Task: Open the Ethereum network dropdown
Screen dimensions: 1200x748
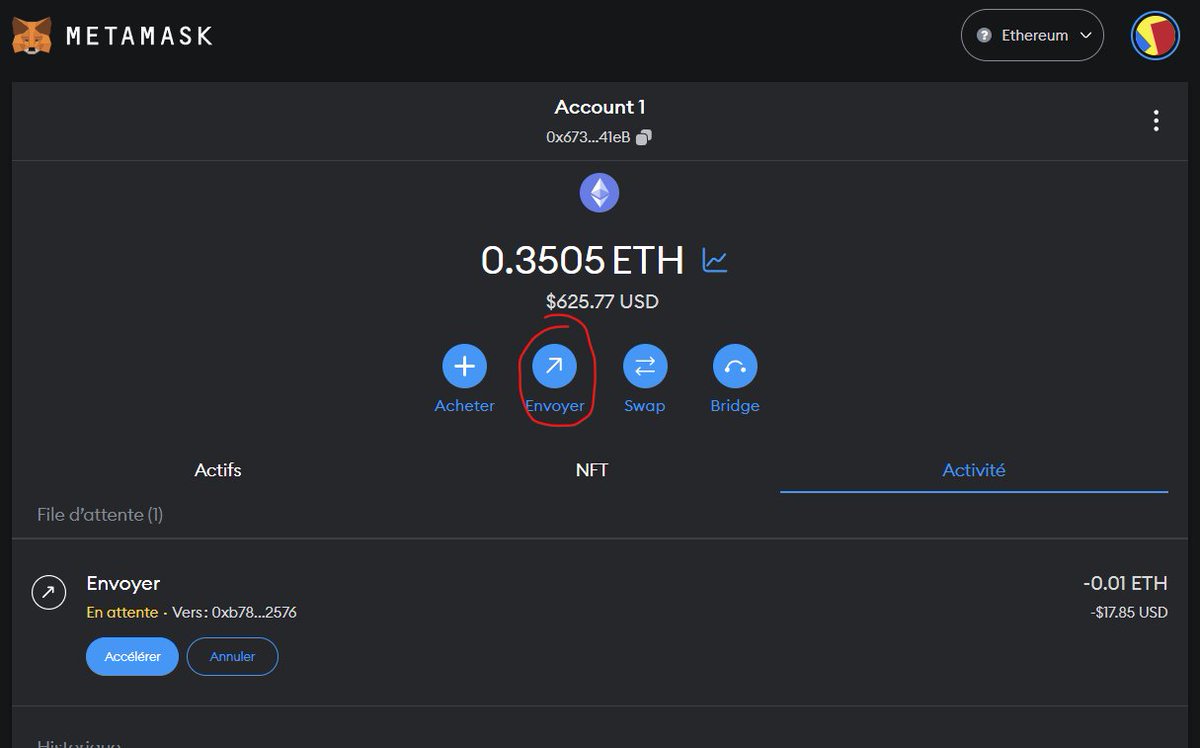Action: click(1032, 35)
